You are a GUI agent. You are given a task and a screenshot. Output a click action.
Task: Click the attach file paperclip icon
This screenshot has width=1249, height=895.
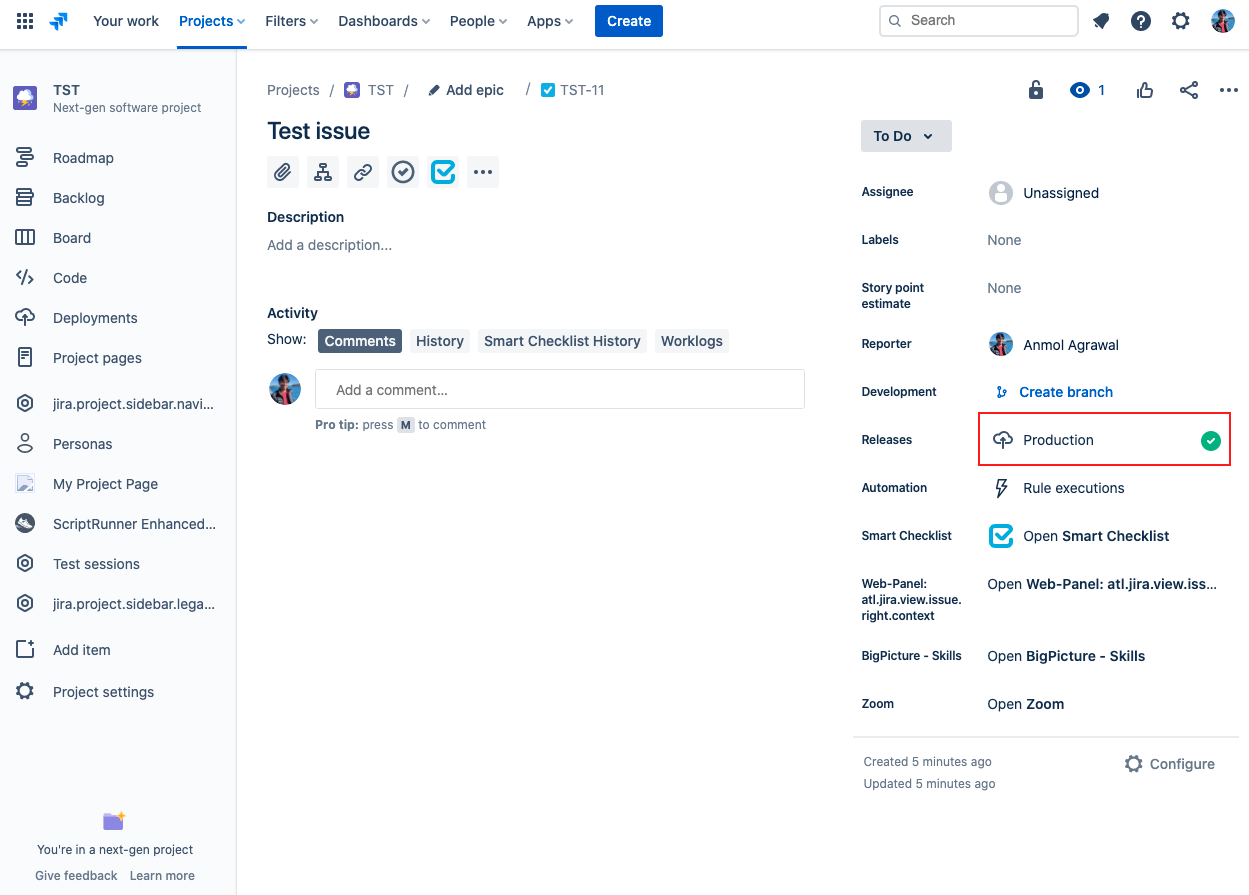pos(283,172)
